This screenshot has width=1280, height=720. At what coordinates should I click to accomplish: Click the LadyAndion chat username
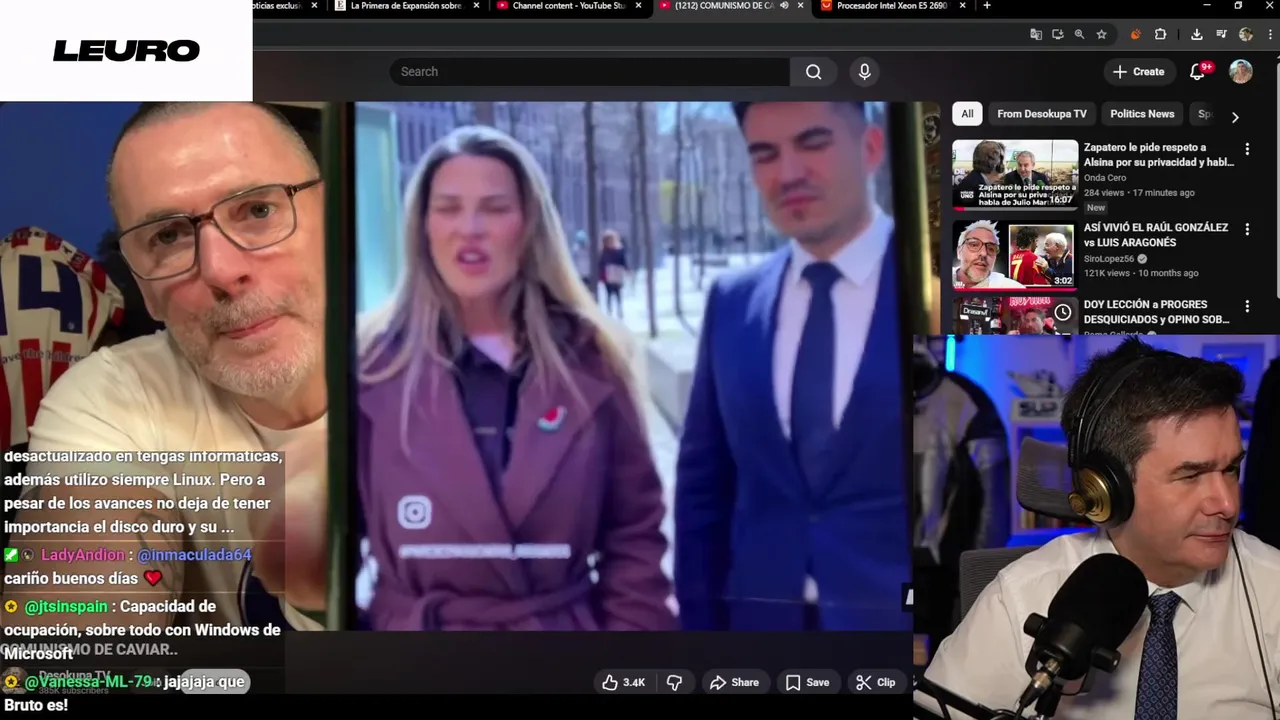click(83, 555)
